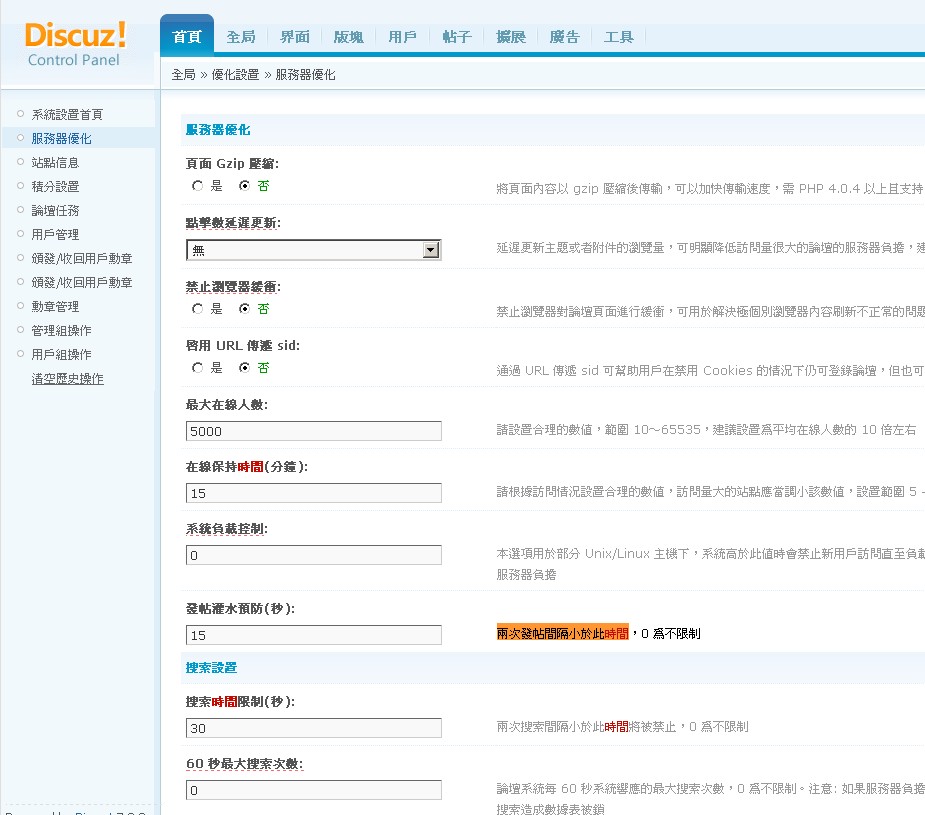Click the 最大在線人數 input field

[313, 431]
